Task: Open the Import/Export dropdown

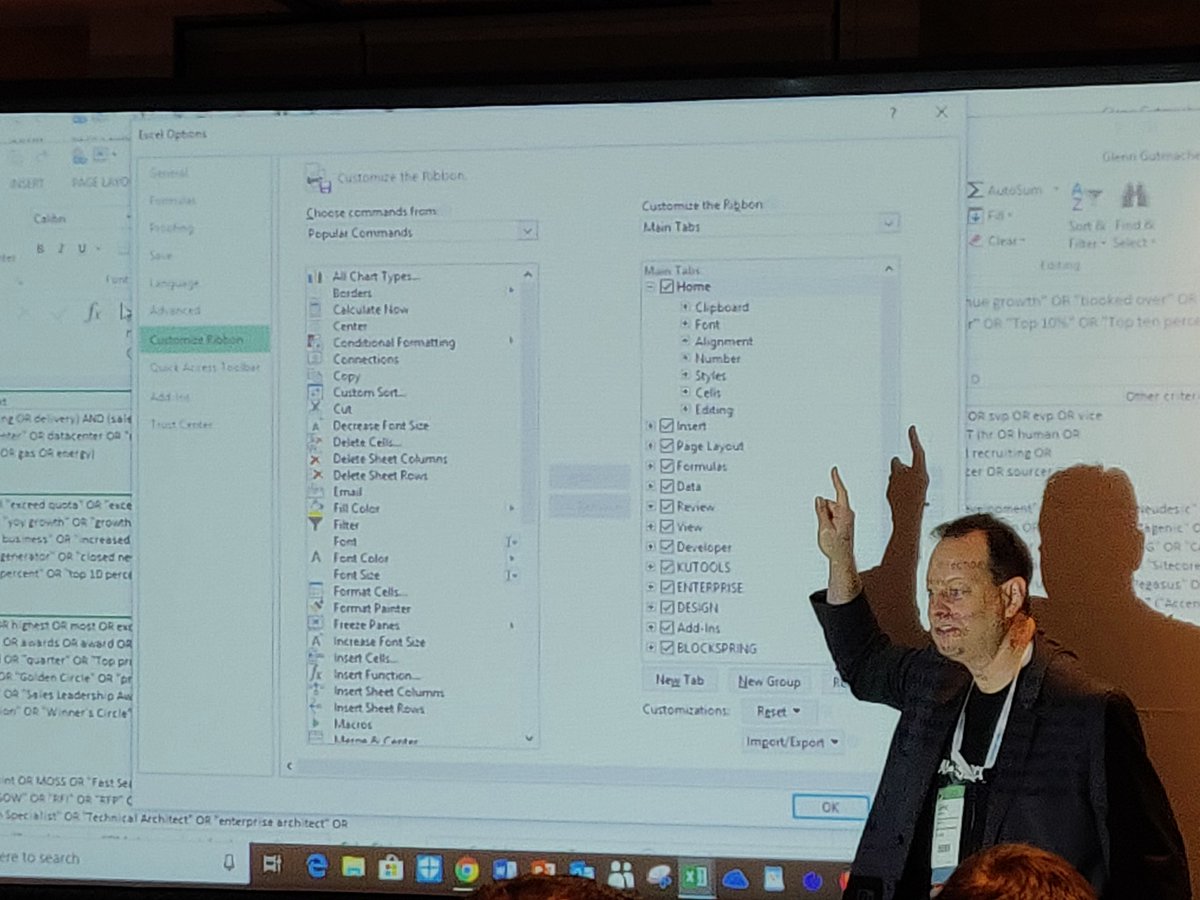Action: click(793, 742)
